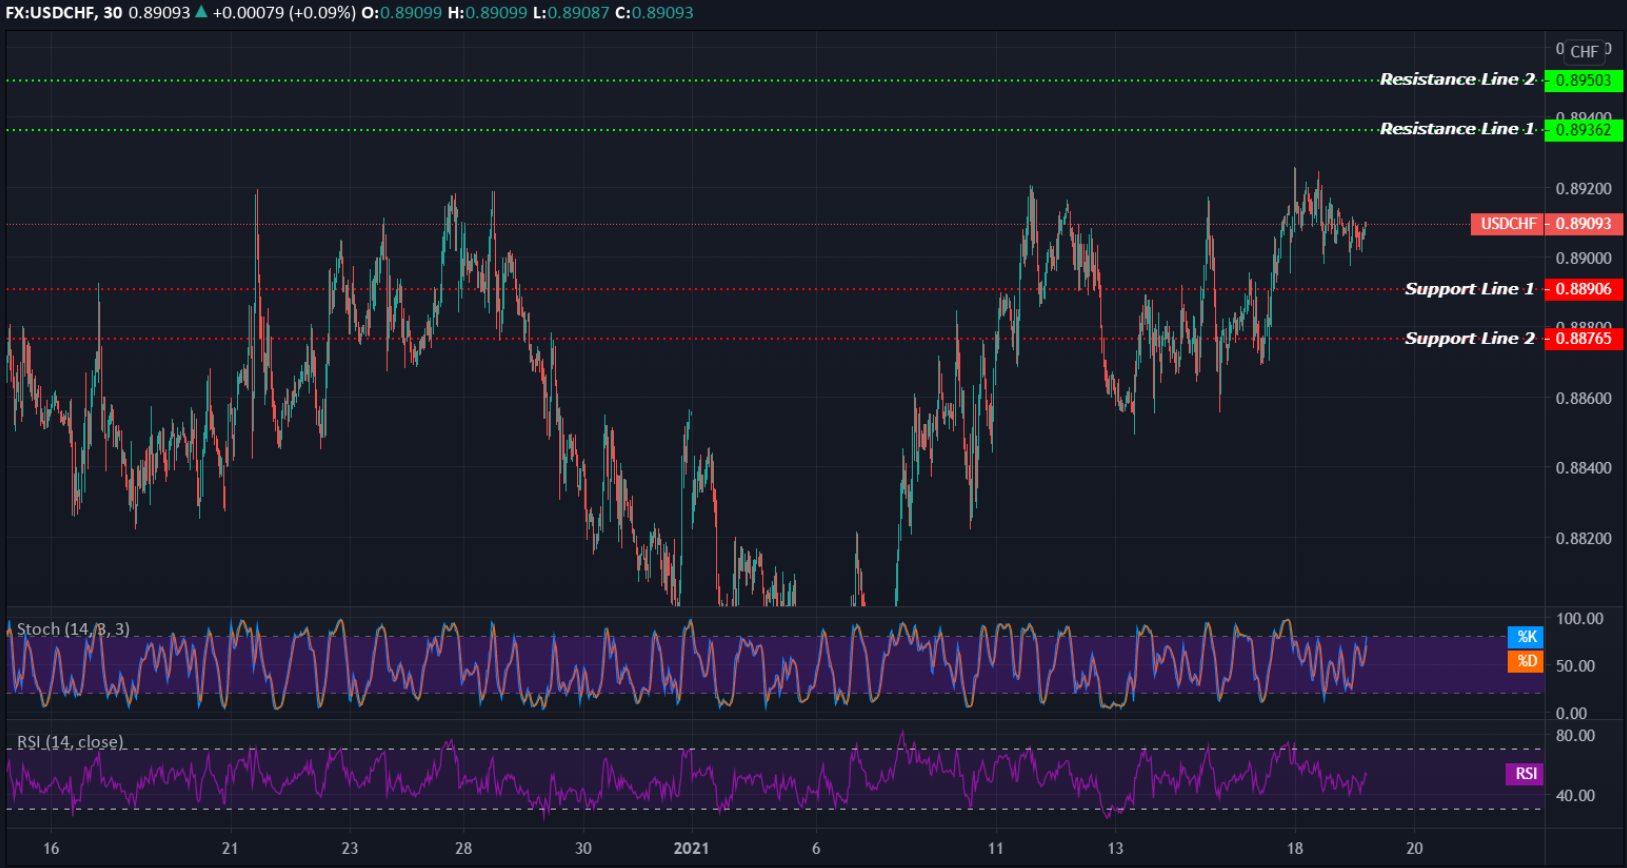Select the Resistance Line 1 label

click(x=1457, y=129)
